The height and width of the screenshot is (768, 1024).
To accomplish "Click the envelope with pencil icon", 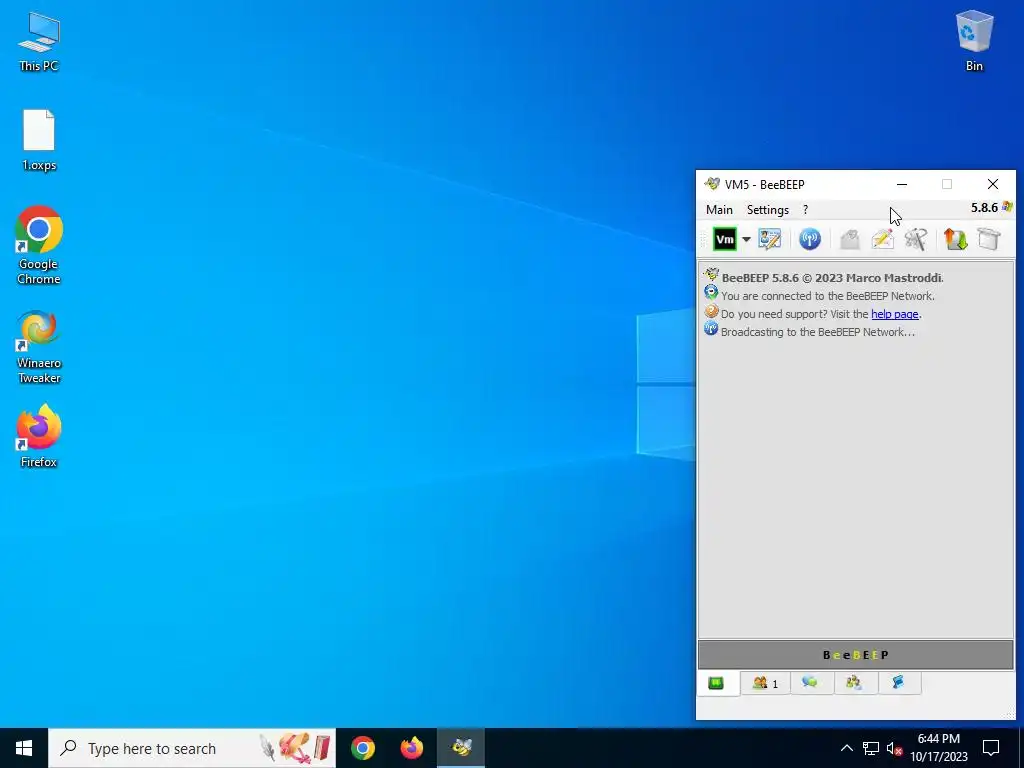I will pyautogui.click(x=882, y=239).
